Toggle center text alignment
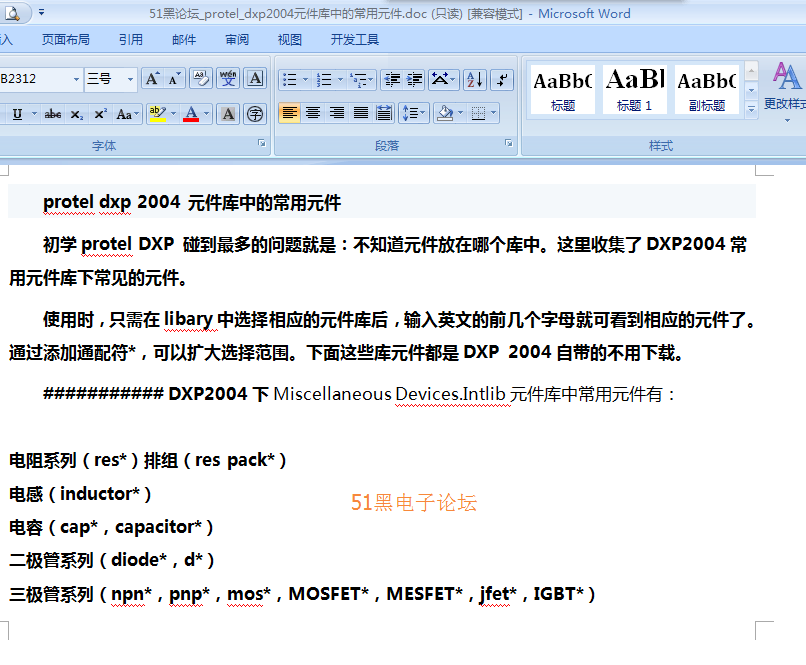Viewport: 806px width, 665px height. pos(313,113)
